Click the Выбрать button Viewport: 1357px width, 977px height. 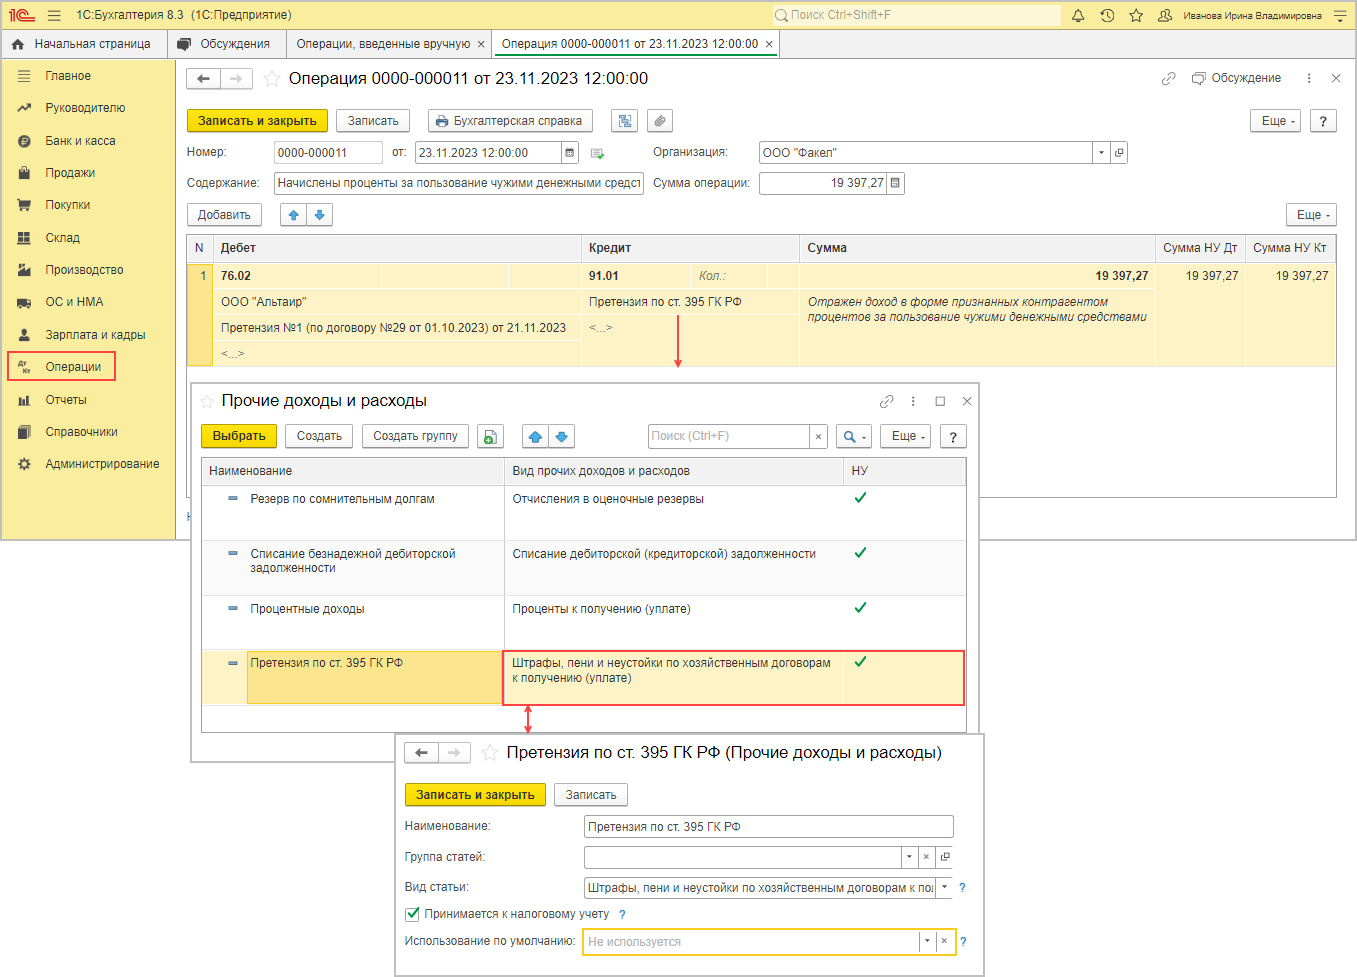tap(239, 437)
